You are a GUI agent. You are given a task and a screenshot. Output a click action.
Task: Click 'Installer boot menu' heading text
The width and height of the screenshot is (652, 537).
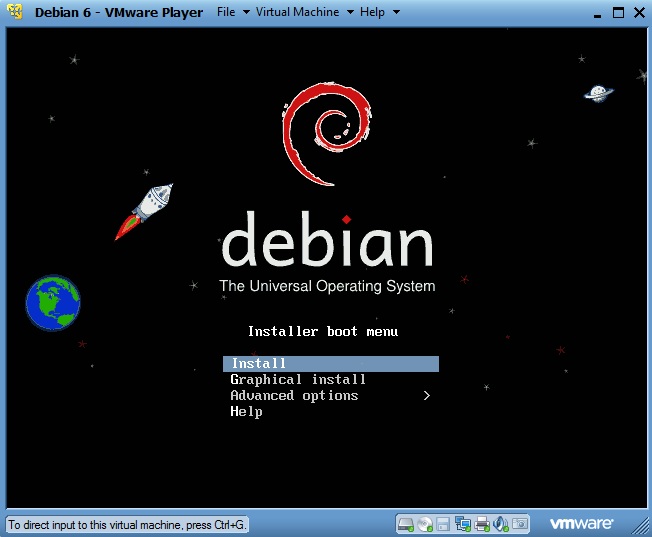tap(323, 332)
